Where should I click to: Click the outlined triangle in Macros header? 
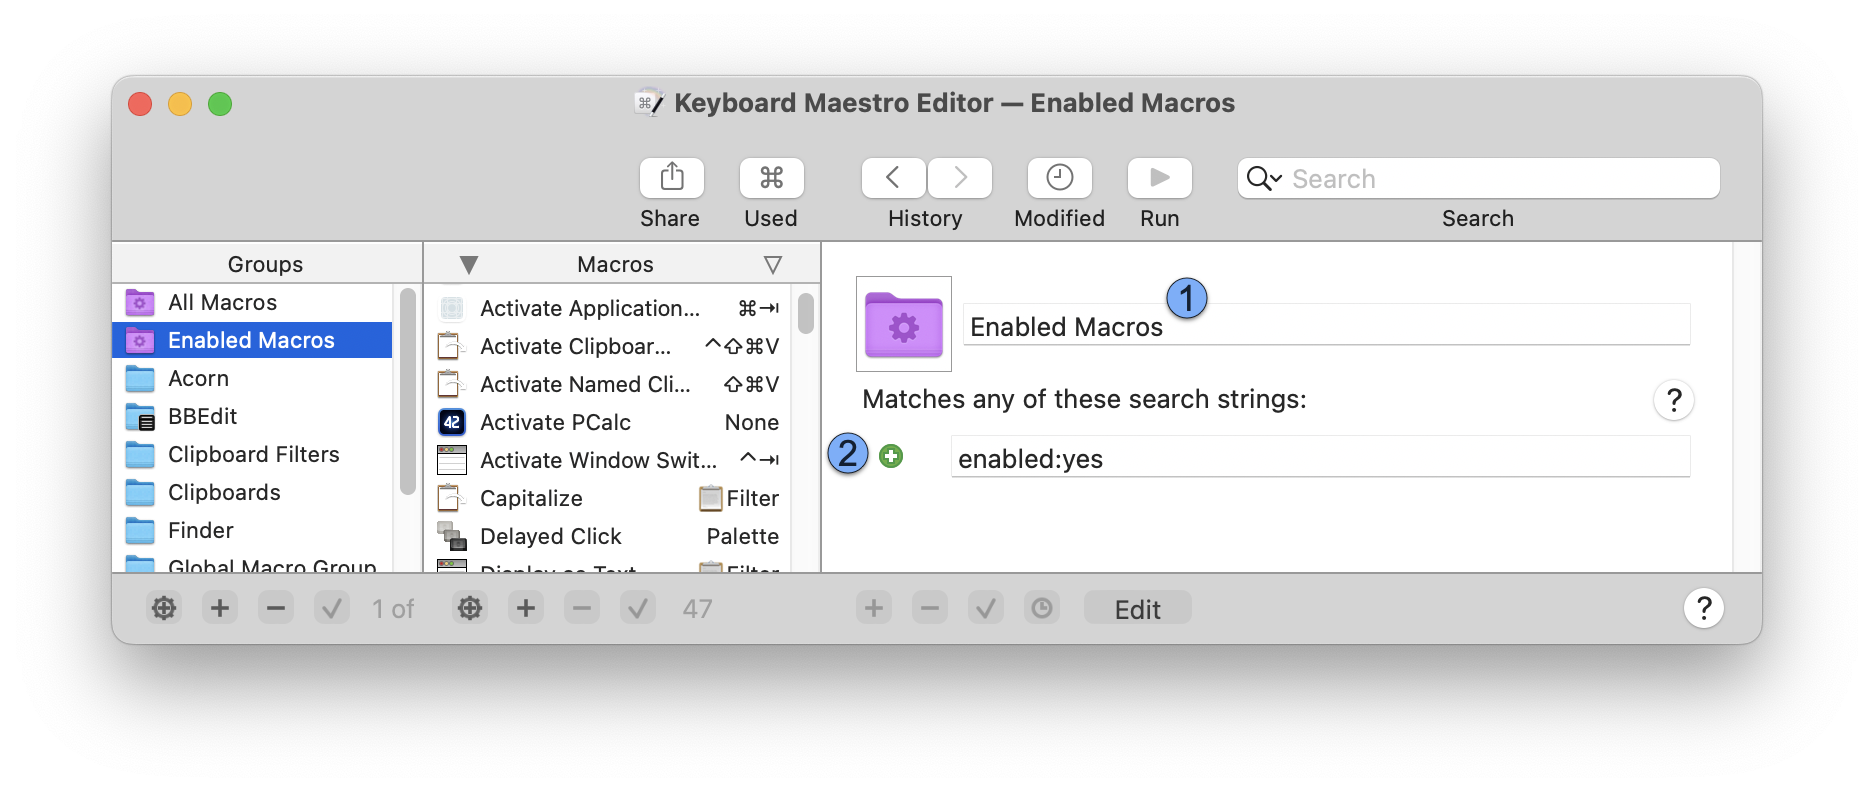pyautogui.click(x=772, y=265)
